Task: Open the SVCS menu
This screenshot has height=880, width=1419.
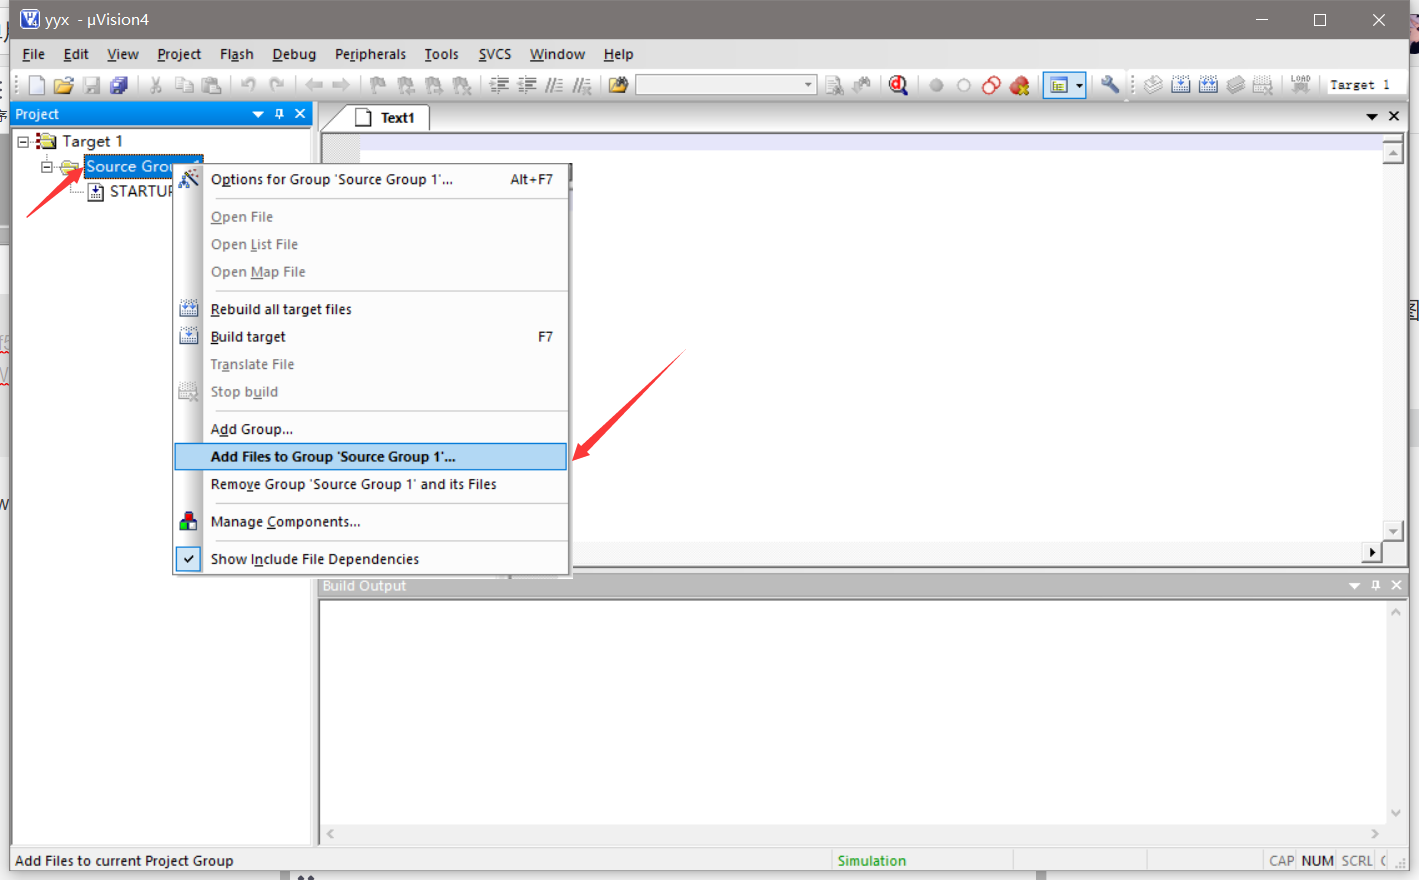Action: click(x=495, y=54)
